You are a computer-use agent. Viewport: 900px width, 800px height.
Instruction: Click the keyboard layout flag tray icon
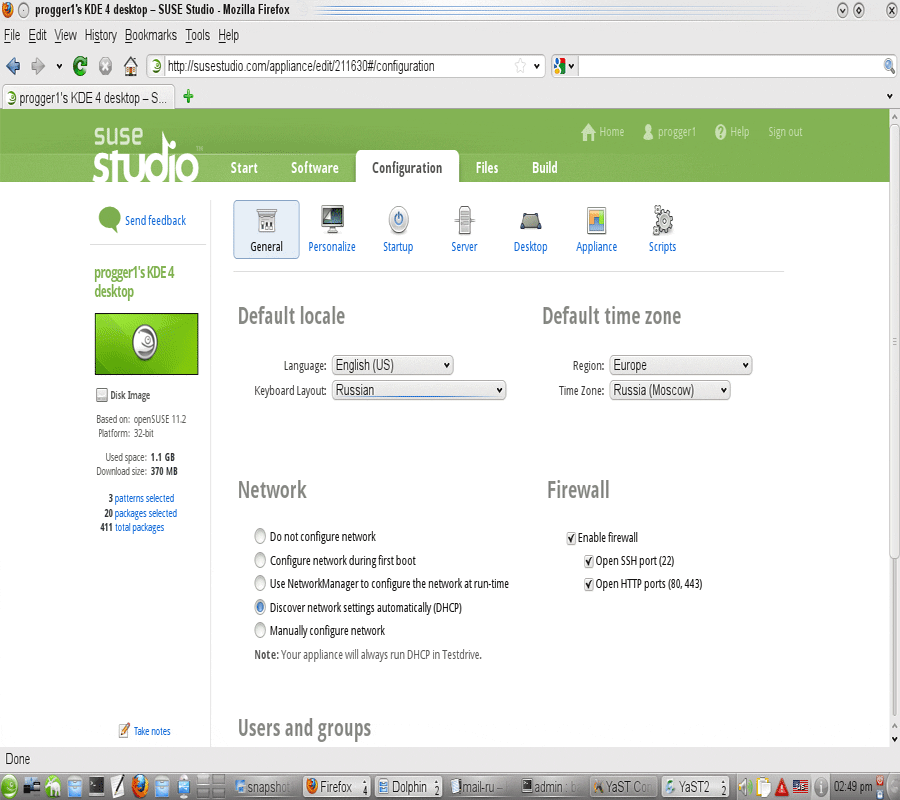point(800,787)
